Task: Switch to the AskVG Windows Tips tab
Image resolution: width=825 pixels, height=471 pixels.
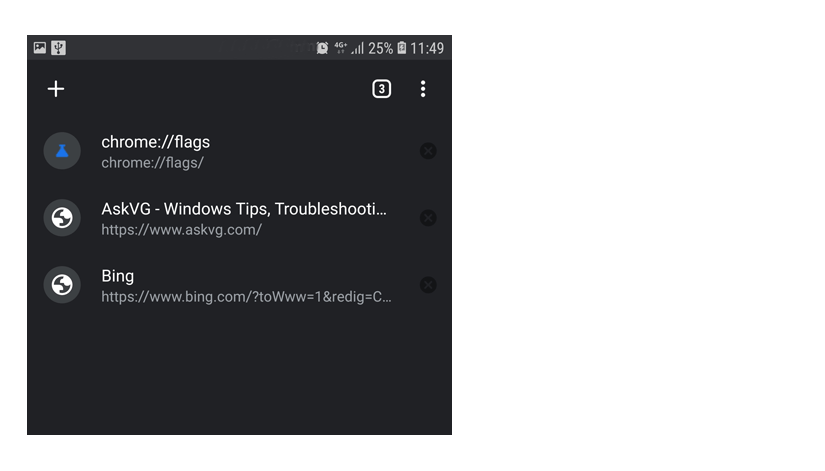Action: coord(243,209)
